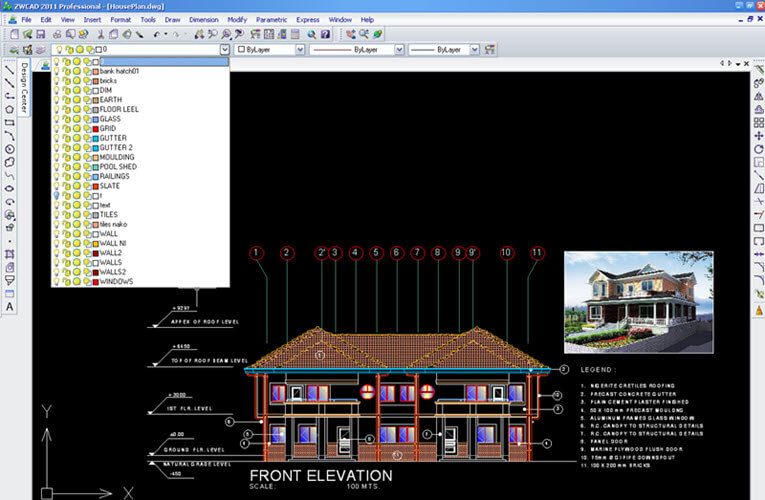Toggle the lightbulb on the GLASS layer

57,119
